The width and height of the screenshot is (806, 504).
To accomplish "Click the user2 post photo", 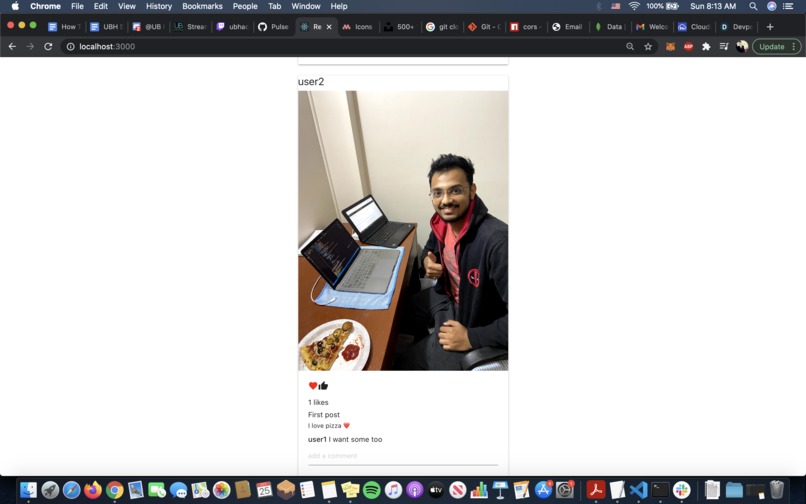I will 403,230.
